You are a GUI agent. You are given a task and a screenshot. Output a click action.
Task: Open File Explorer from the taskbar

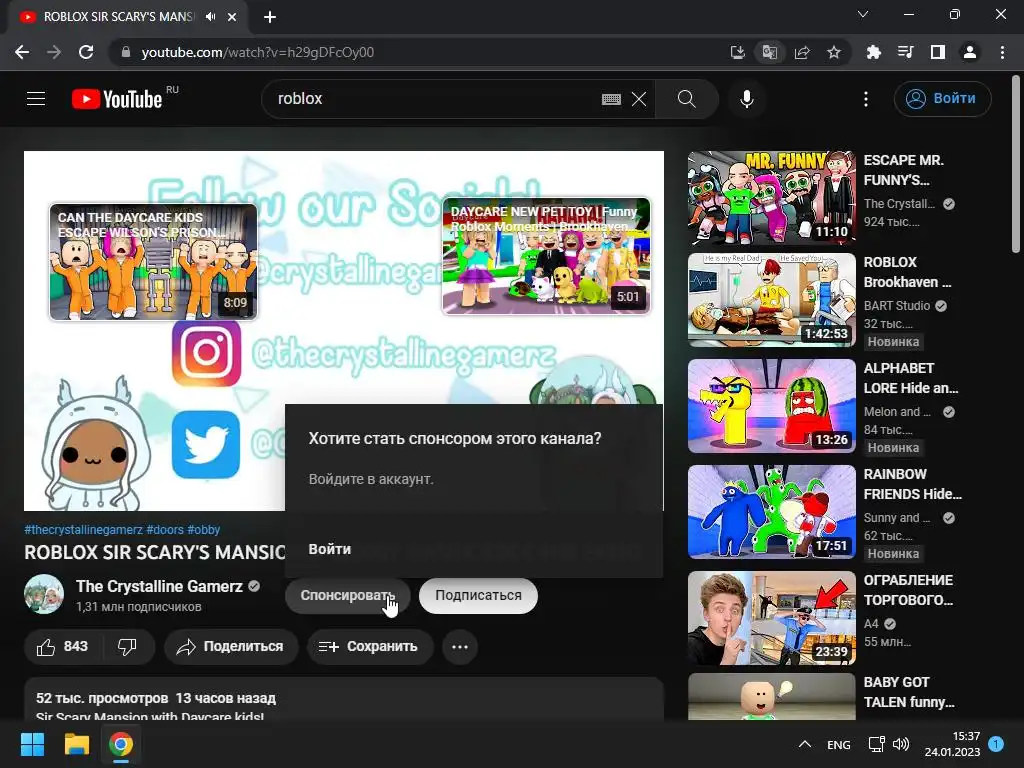coord(76,744)
